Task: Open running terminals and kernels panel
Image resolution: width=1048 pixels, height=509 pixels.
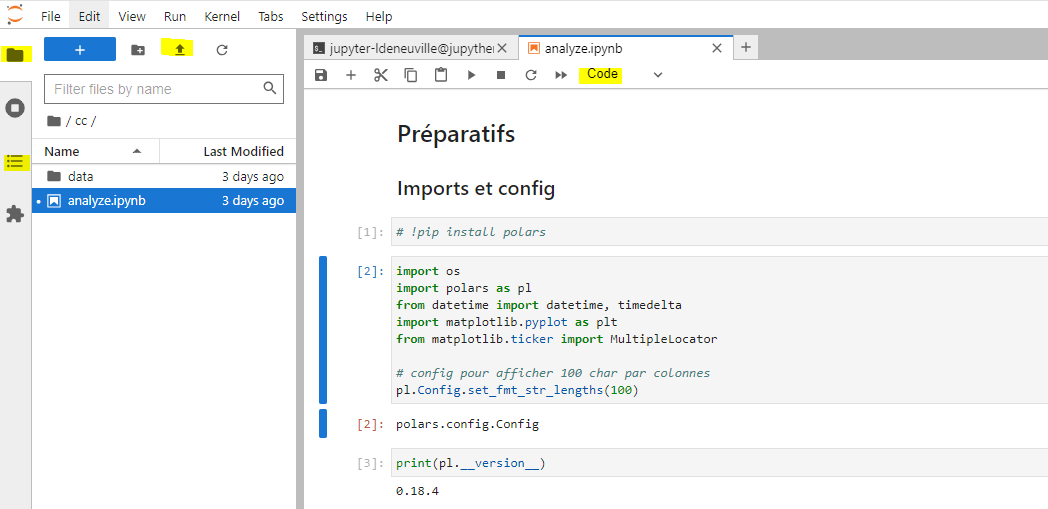Action: coord(15,108)
